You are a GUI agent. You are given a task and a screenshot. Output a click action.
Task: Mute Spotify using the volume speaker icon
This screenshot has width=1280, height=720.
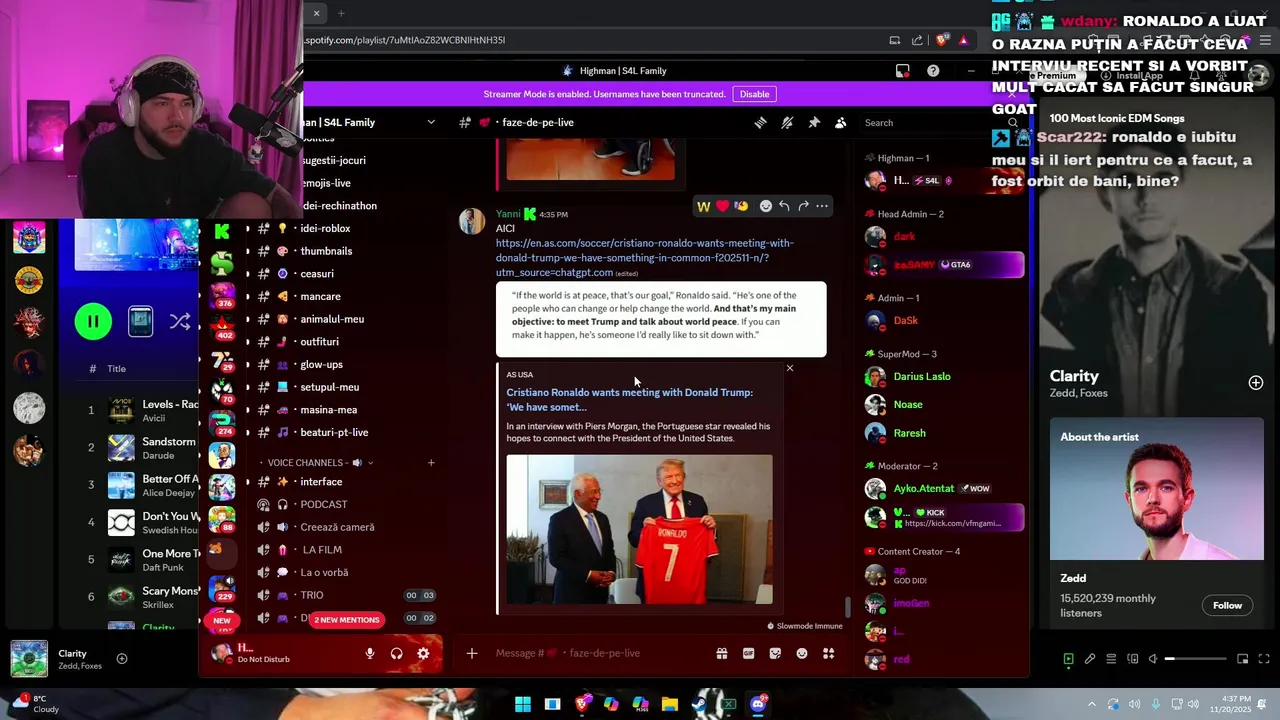coord(1153,659)
